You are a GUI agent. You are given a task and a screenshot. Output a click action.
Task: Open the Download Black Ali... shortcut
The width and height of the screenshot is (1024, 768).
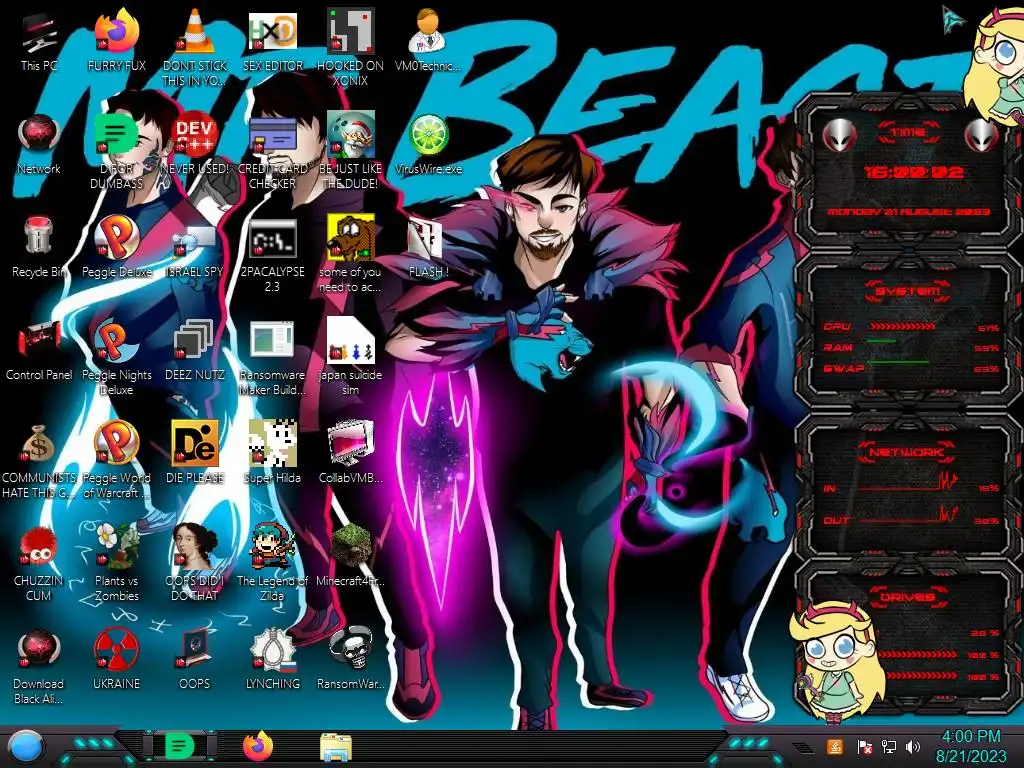coord(39,667)
